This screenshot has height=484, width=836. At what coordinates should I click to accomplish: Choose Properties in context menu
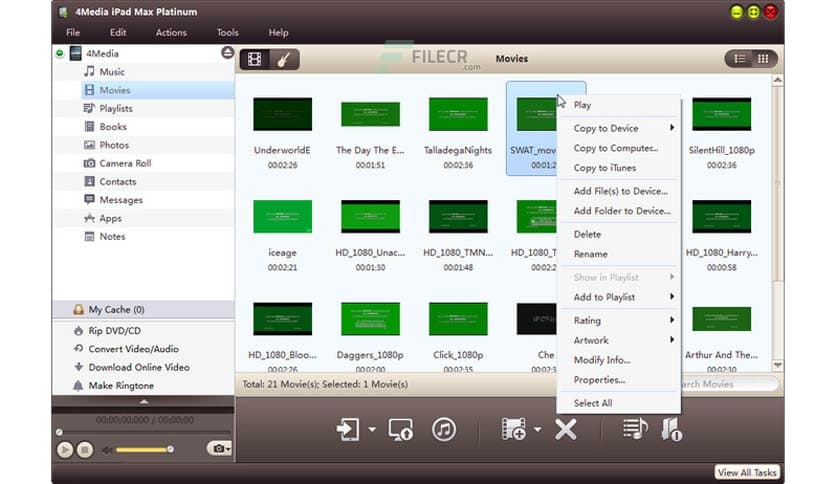click(x=618, y=380)
